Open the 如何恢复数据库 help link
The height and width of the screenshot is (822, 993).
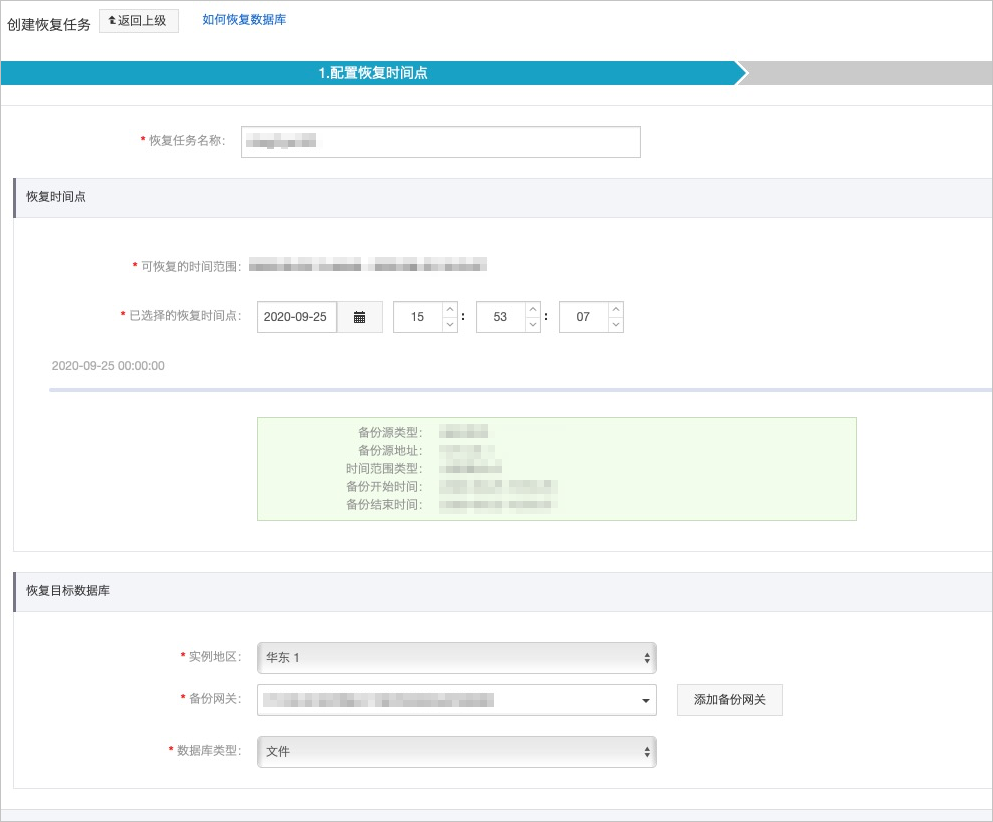coord(244,20)
